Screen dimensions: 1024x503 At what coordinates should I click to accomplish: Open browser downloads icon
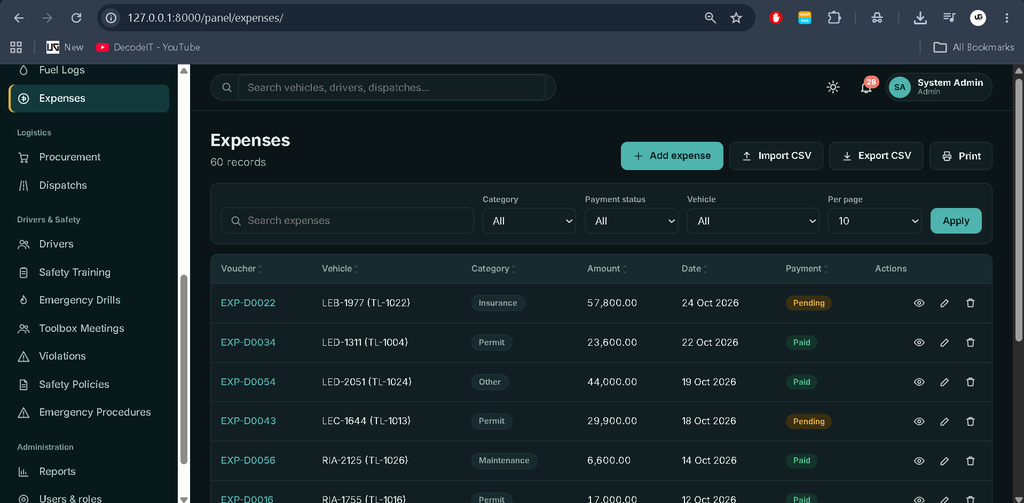920,18
